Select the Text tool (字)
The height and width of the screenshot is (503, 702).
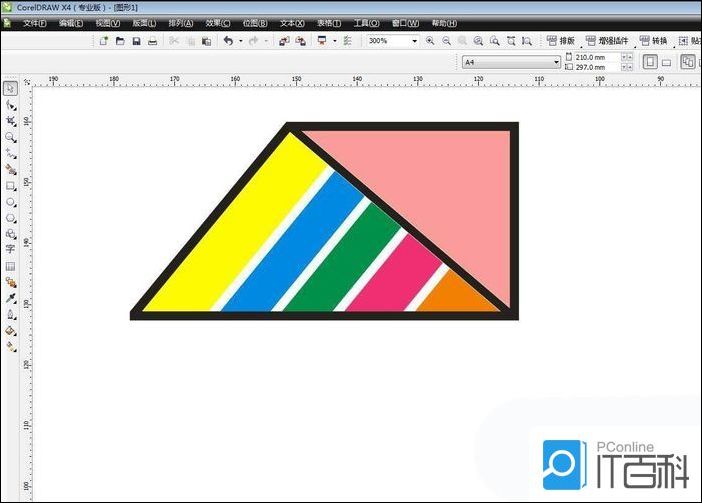pos(10,250)
